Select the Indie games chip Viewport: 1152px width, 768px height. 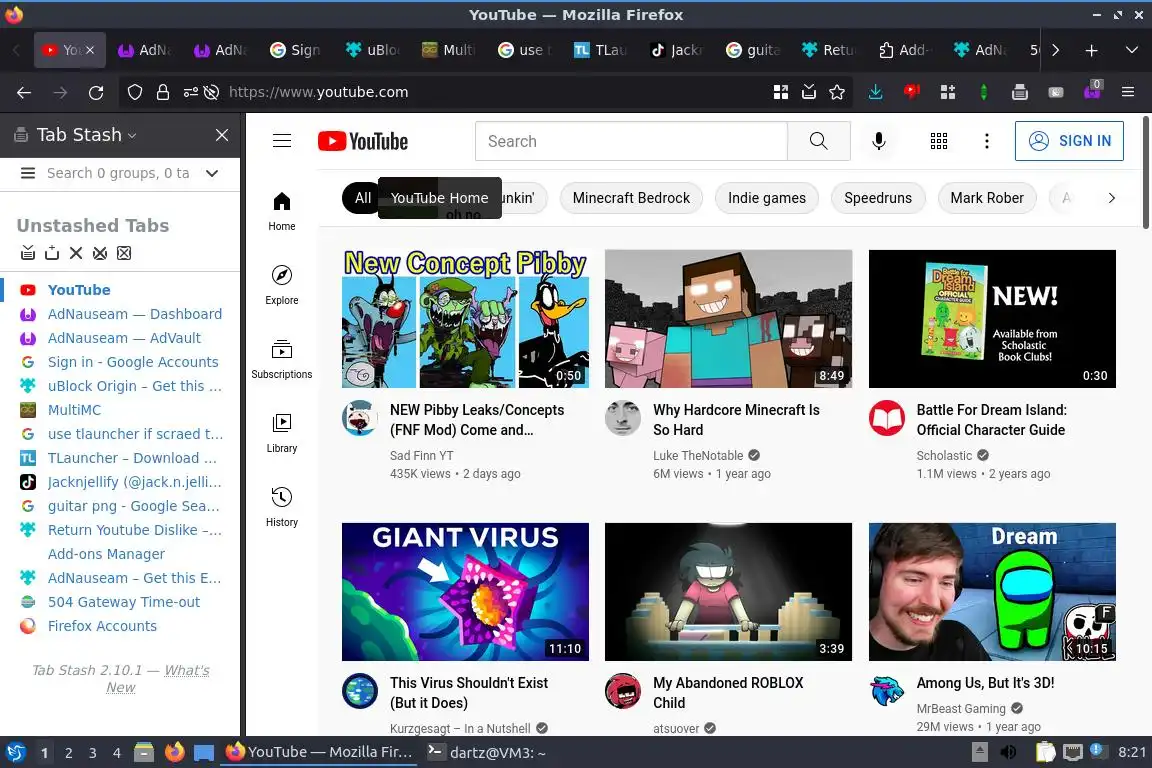[766, 198]
